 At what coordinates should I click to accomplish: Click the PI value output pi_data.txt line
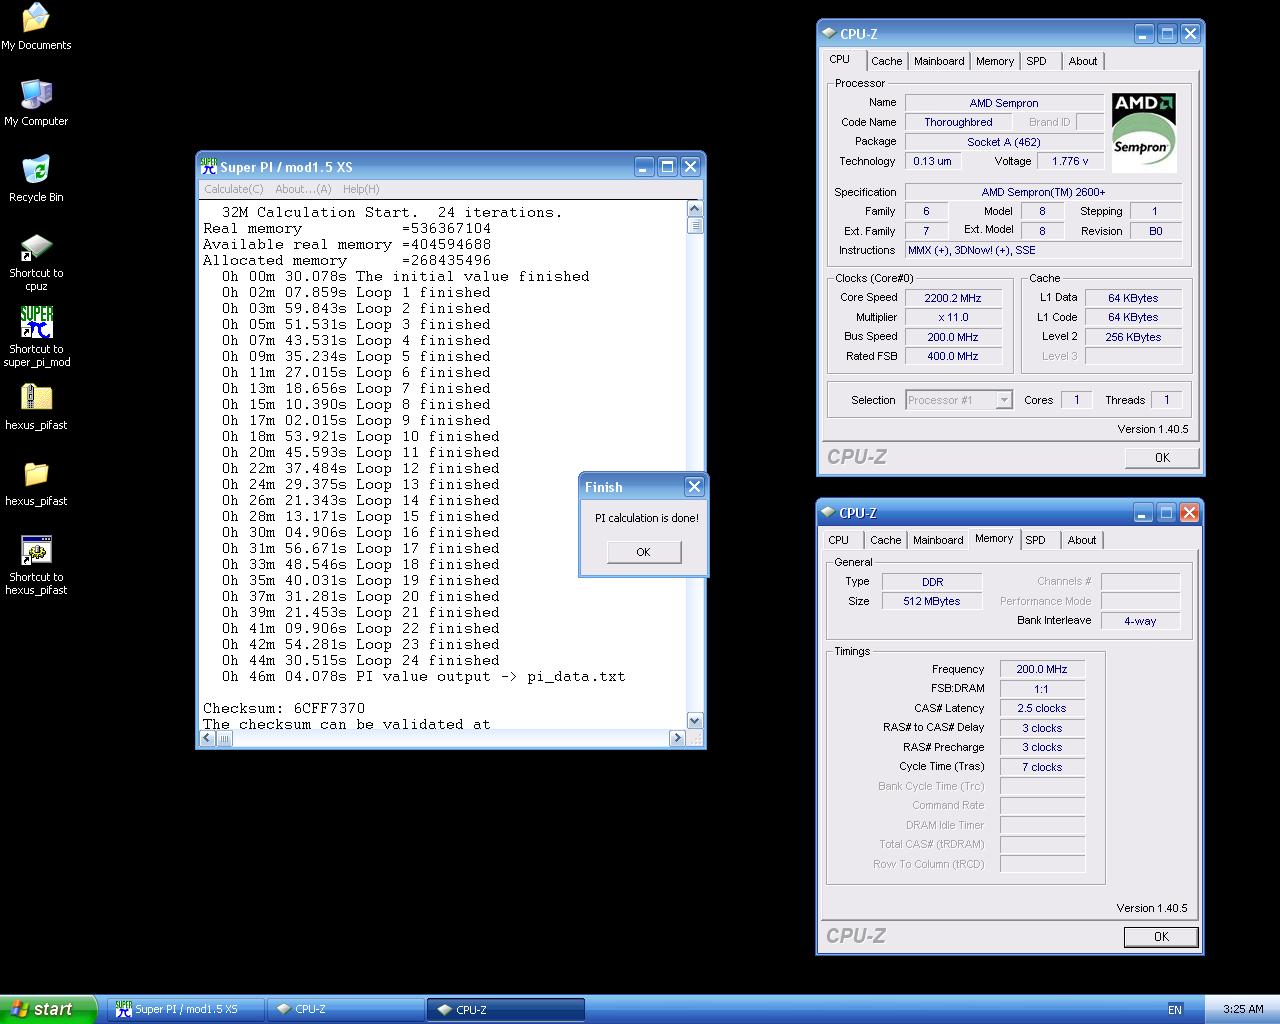[423, 676]
